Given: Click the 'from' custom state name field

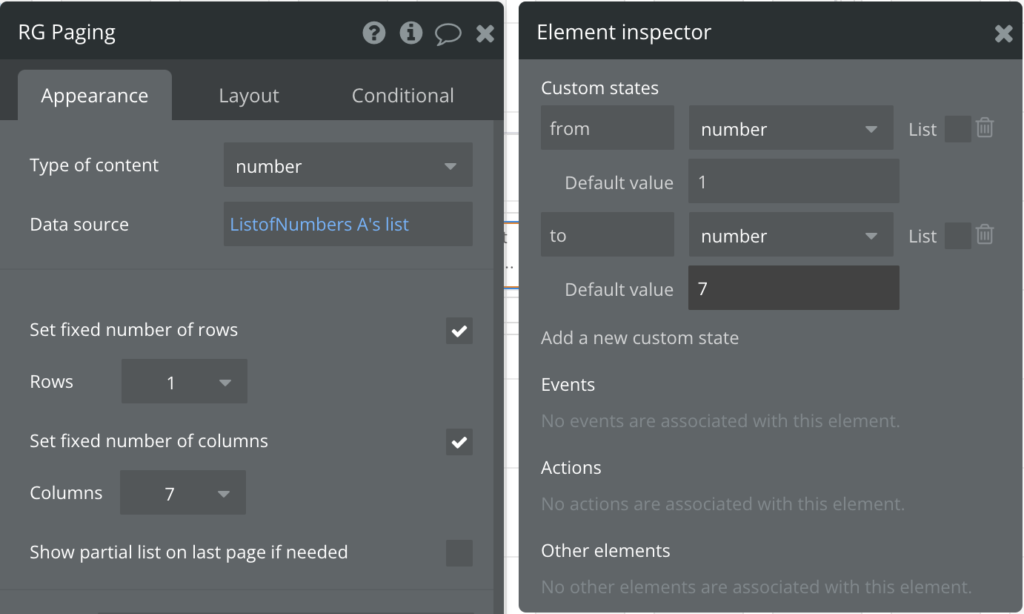Looking at the screenshot, I should click(x=607, y=128).
